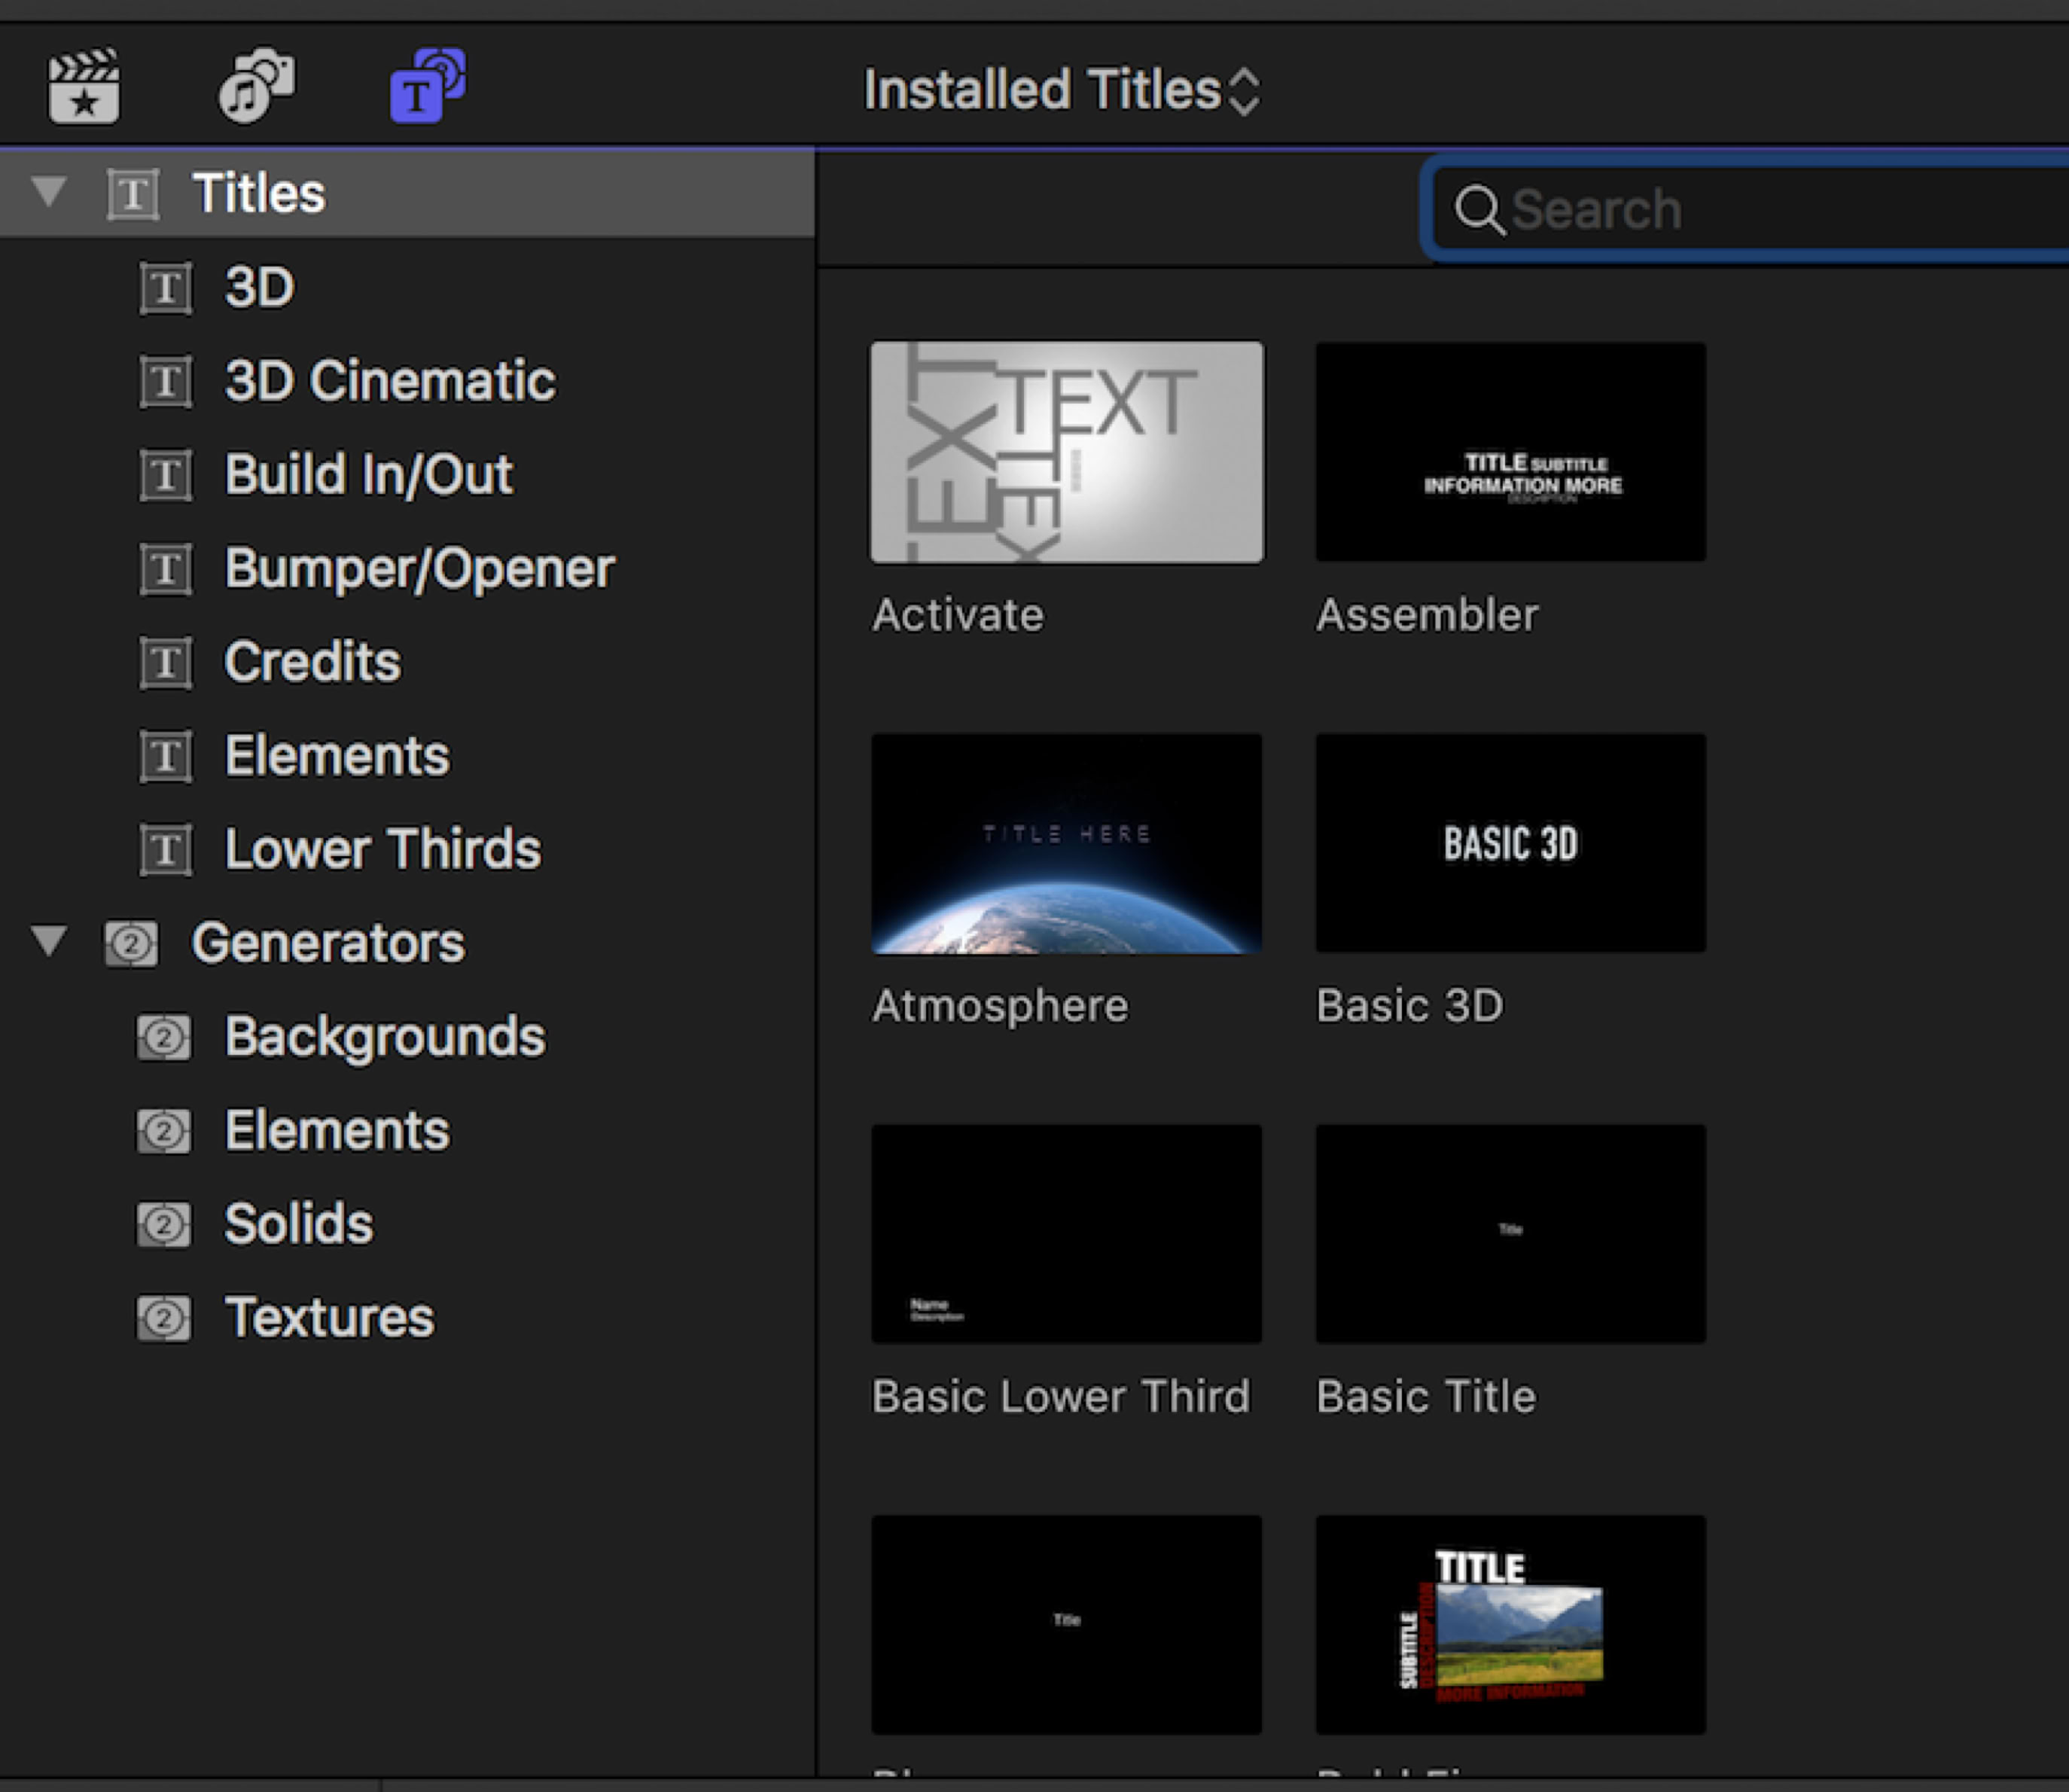Open the Installed Titles popup menu

(x=1061, y=91)
